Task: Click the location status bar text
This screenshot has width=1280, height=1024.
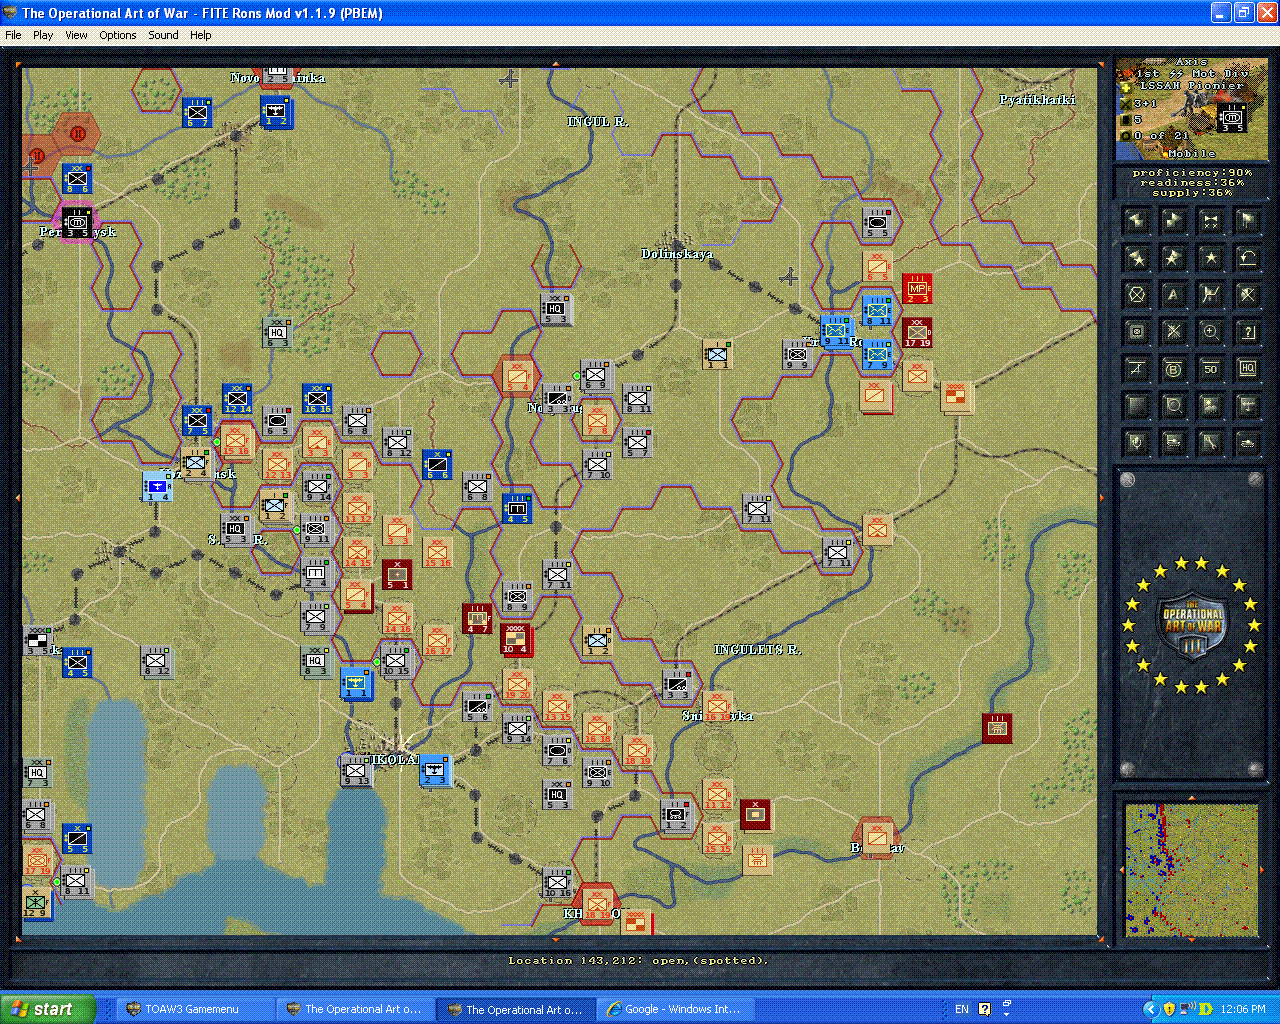Action: (638, 961)
